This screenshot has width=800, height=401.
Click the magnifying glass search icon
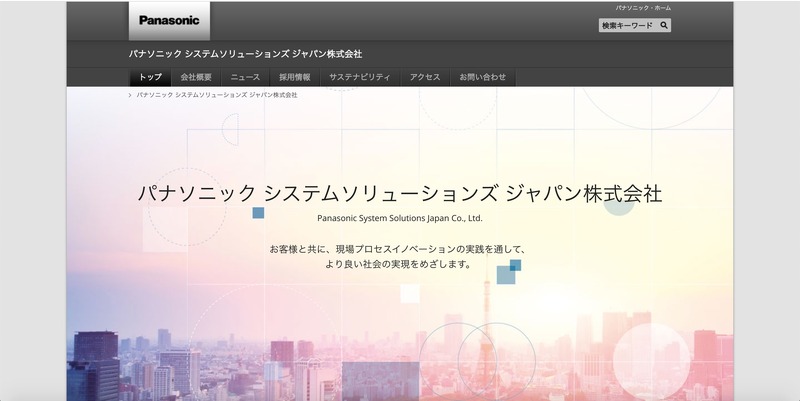(x=664, y=25)
